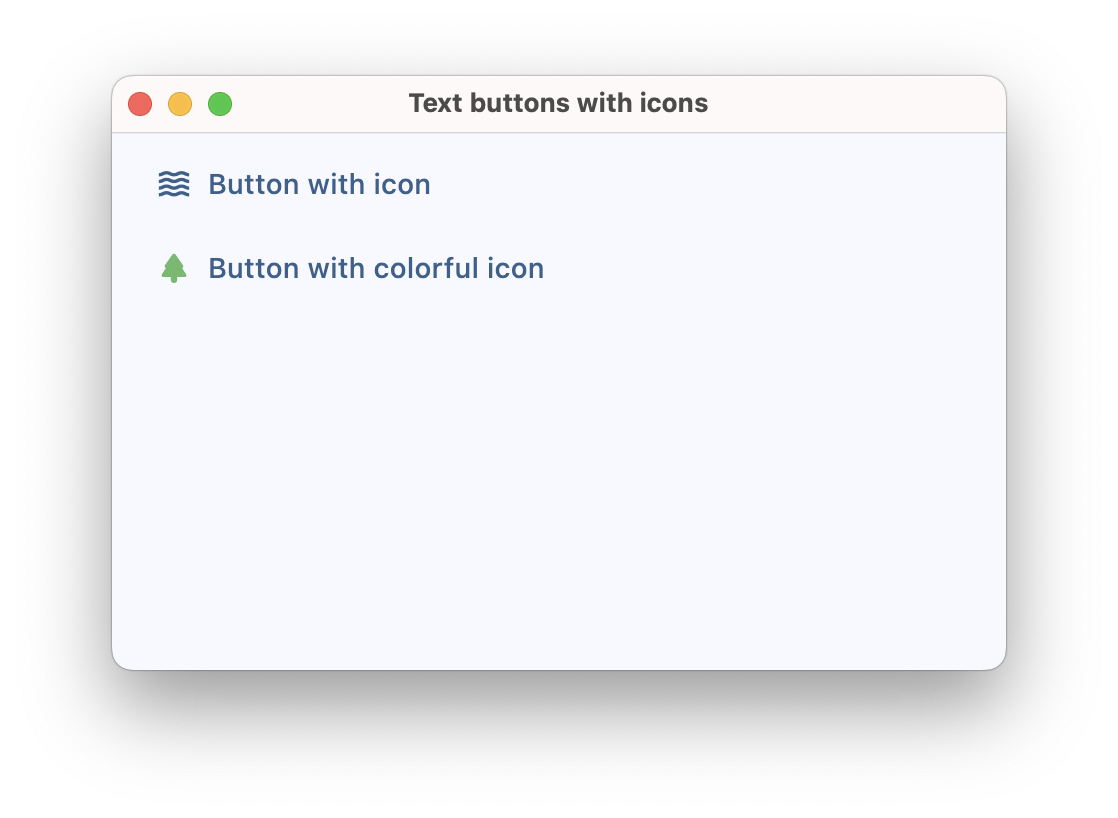This screenshot has height=818, width=1118.
Task: Click the empty area of the window body
Action: [558, 480]
